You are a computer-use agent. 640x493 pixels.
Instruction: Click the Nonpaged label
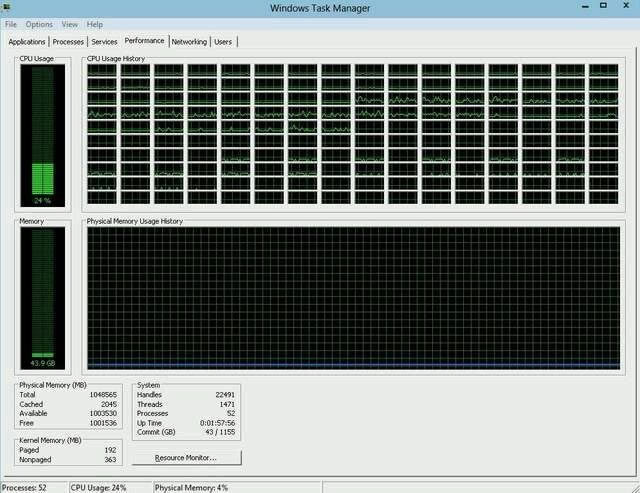click(35, 460)
